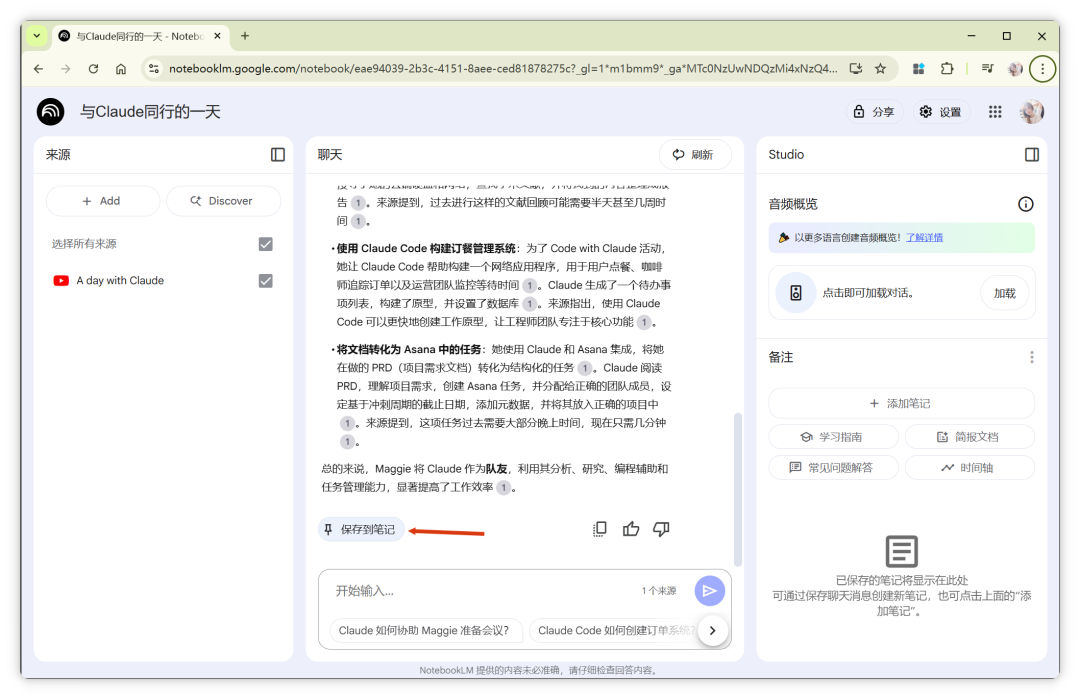Open Chrome menu three dots

click(x=1042, y=69)
